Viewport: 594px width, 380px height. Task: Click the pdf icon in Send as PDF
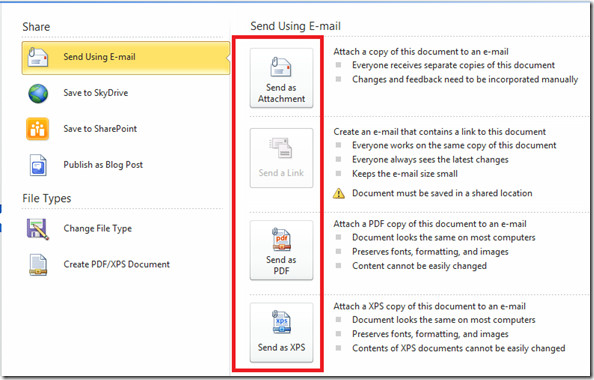281,239
